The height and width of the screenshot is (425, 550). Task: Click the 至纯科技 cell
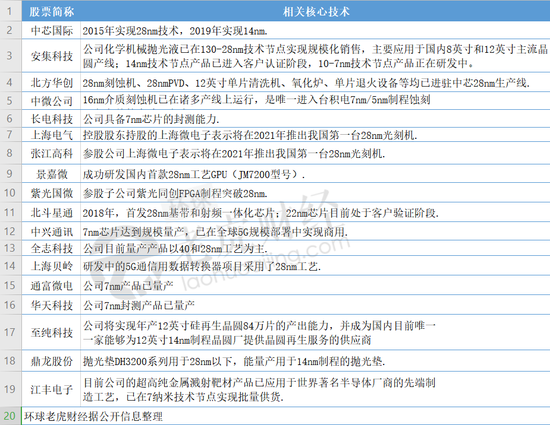[x=51, y=332]
